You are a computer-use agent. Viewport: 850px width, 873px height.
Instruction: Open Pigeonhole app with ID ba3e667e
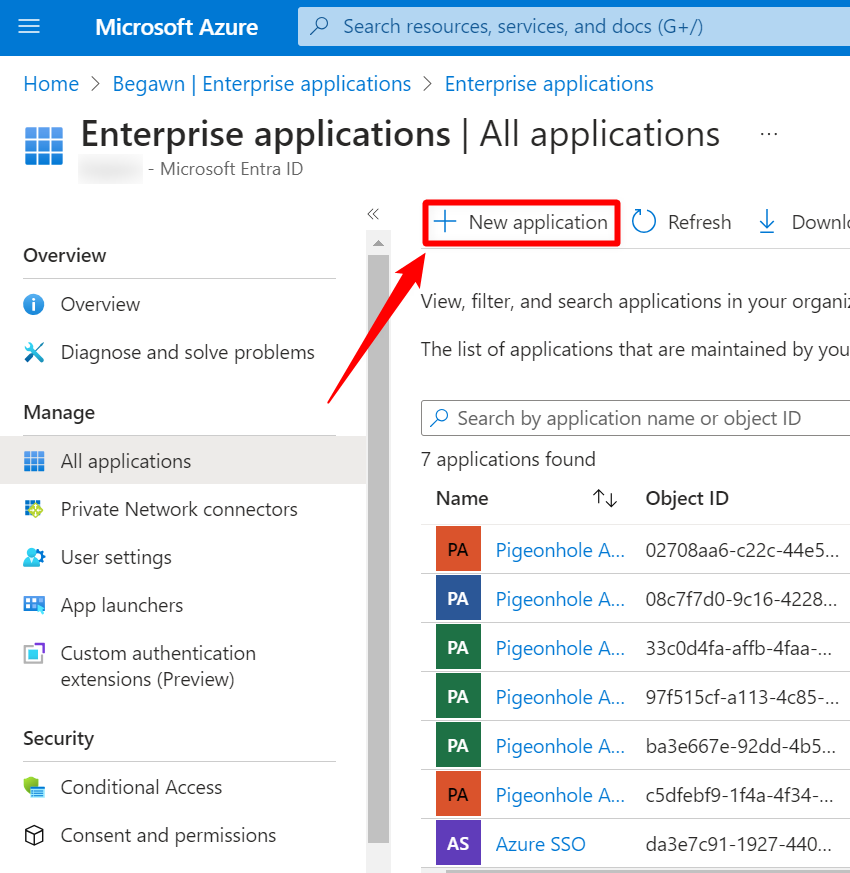click(560, 746)
